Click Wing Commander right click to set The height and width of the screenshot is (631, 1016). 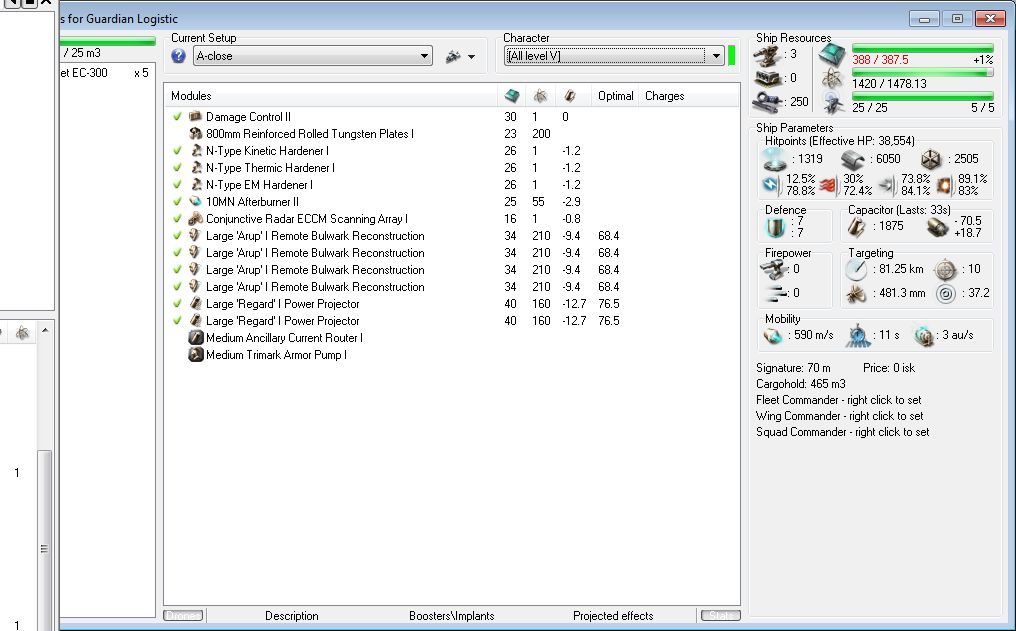tap(840, 416)
